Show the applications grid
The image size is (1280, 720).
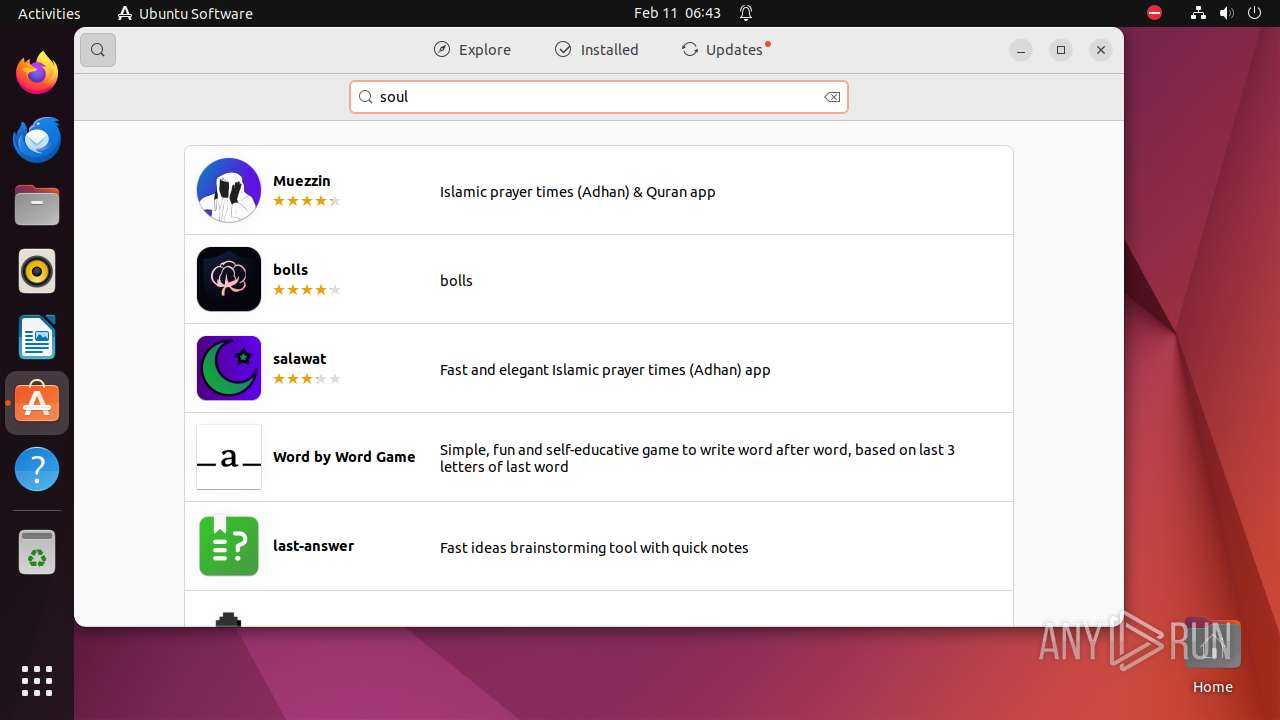point(37,680)
